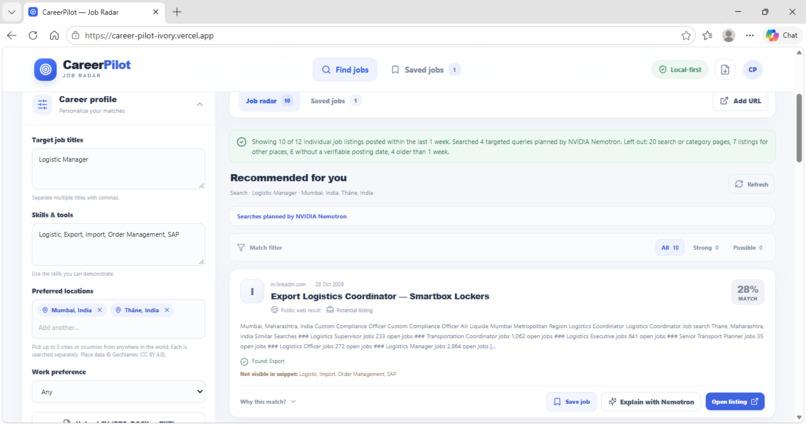
Task: Click the Local-first badge
Action: (x=680, y=69)
